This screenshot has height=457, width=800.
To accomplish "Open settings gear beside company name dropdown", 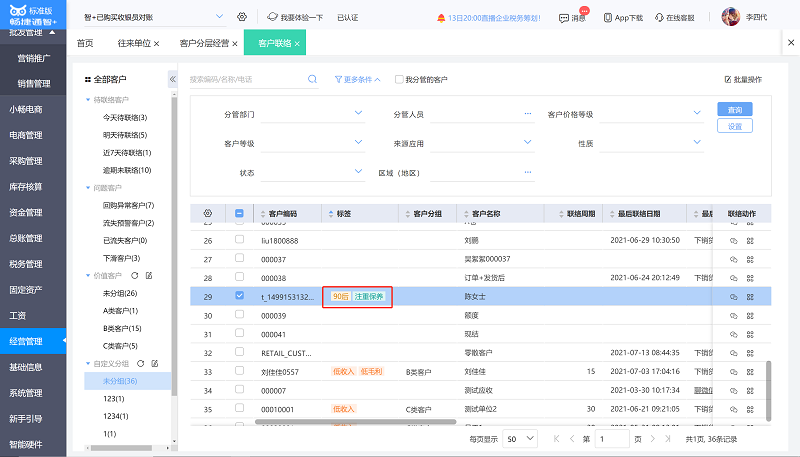I will (242, 17).
